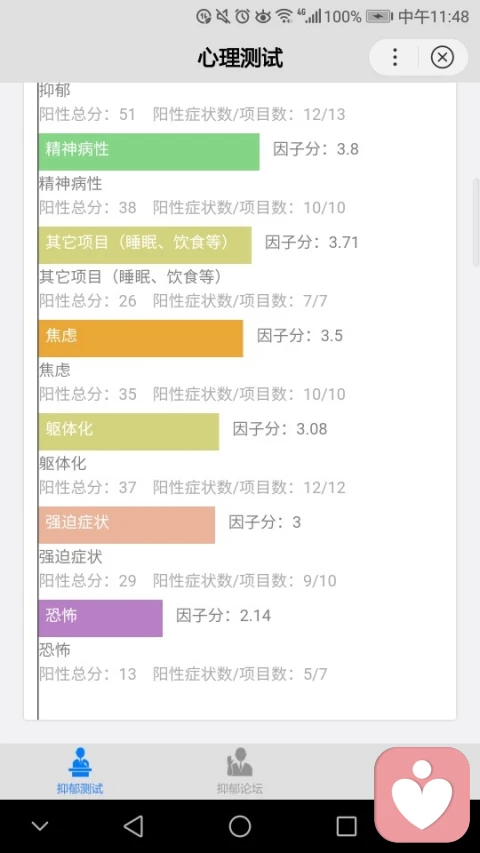Image resolution: width=480 pixels, height=853 pixels.
Task: Tap the Android home circle button
Action: (240, 826)
